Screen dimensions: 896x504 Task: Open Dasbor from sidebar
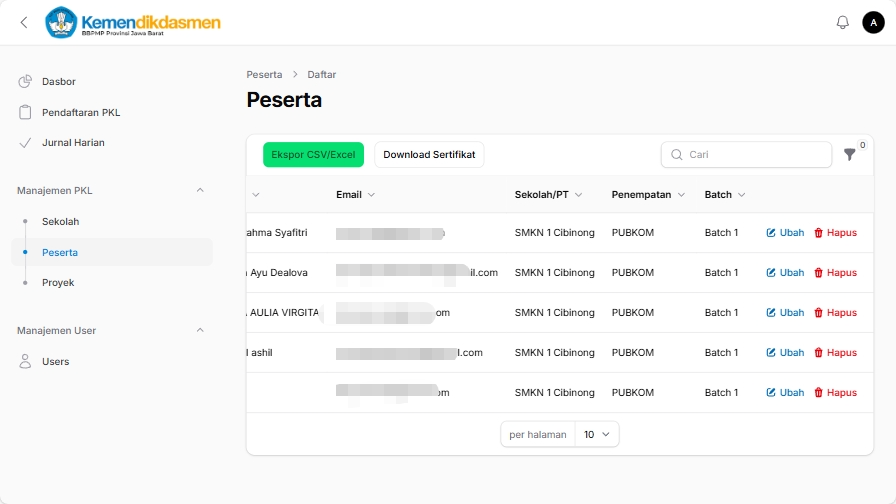click(58, 81)
